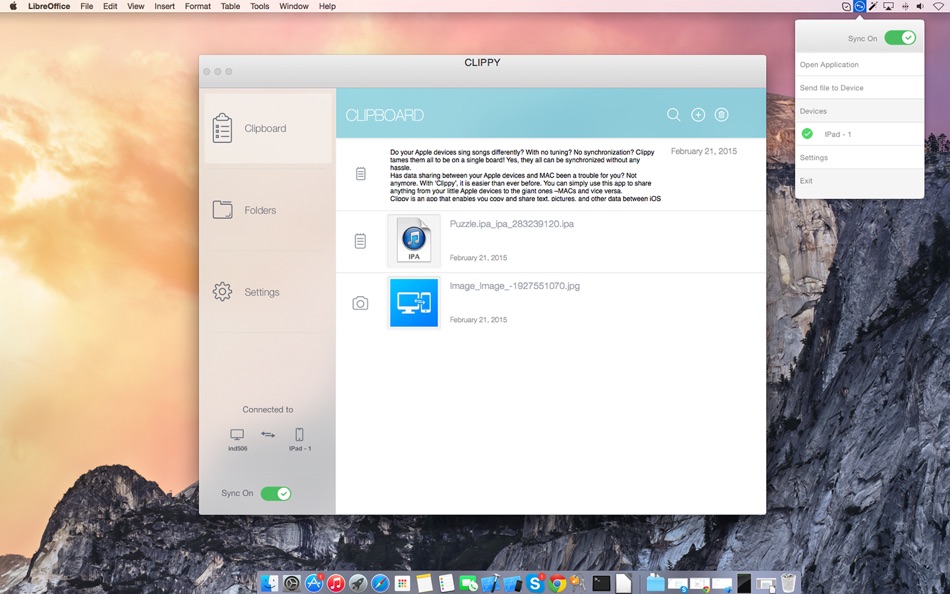Open the LibreOffice File menu
This screenshot has height=594, width=950.
click(x=87, y=6)
